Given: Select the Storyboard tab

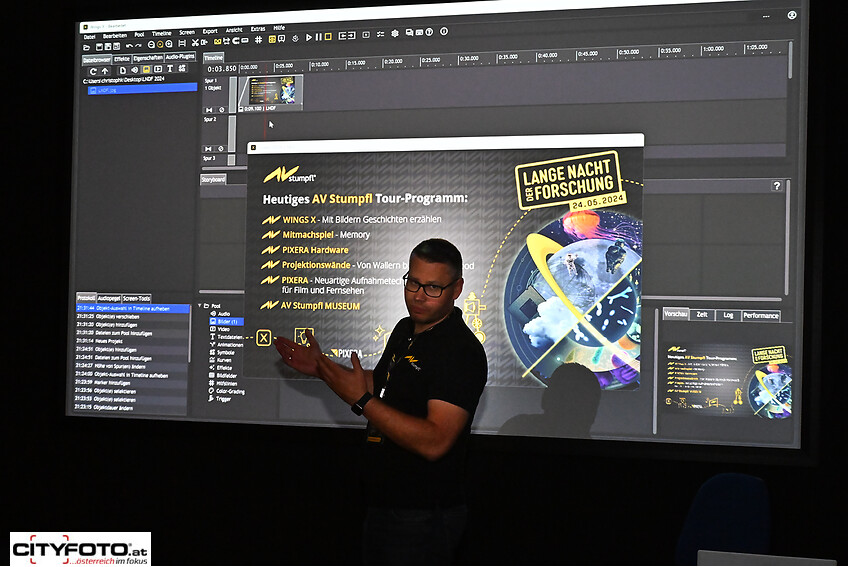Looking at the screenshot, I should [213, 180].
